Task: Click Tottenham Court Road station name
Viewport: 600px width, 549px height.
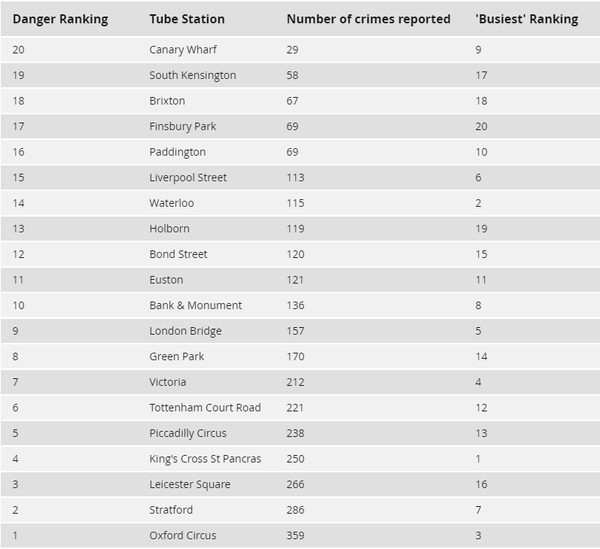Action: (x=205, y=408)
